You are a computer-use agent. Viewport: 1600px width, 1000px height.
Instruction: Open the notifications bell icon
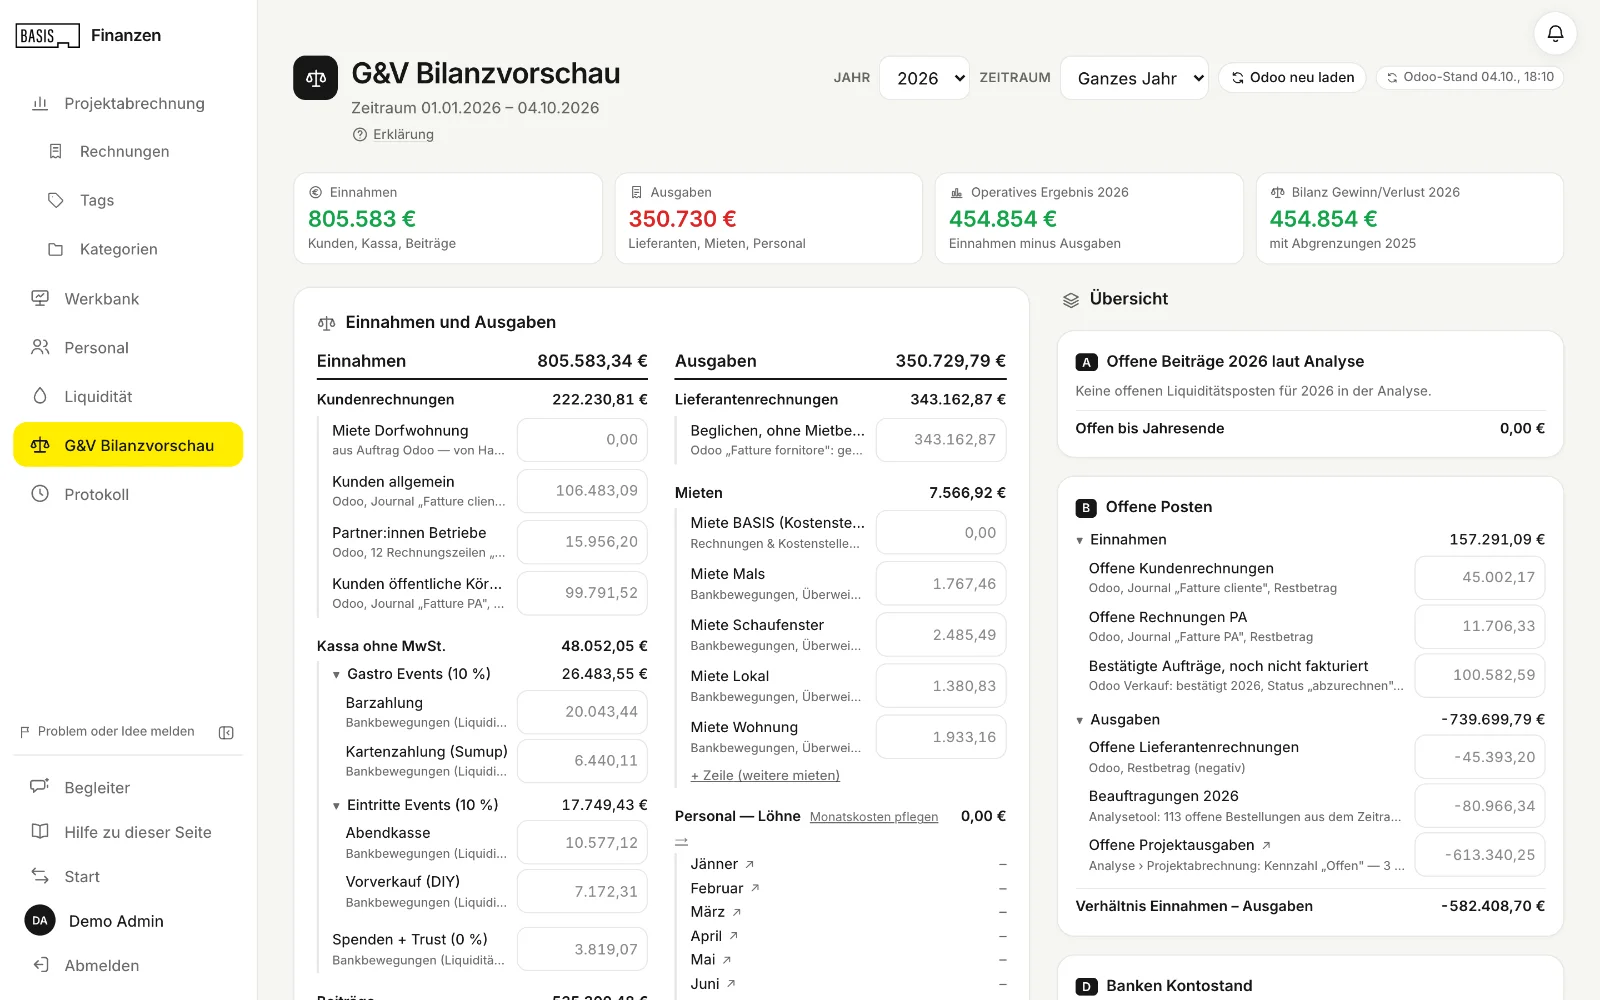coord(1555,34)
